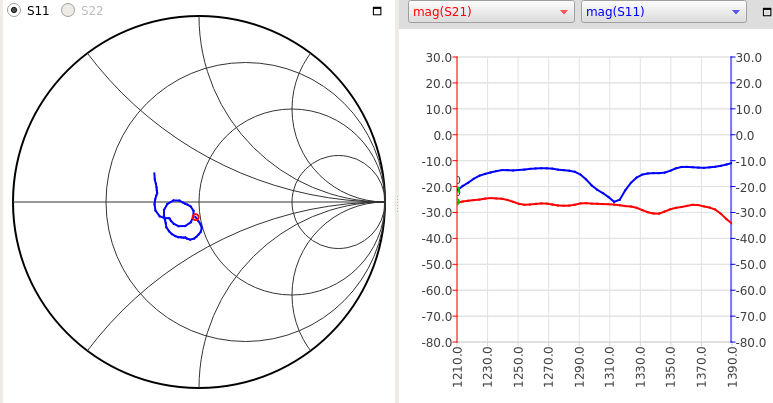Click the red marker on Smith chart

coord(196,217)
